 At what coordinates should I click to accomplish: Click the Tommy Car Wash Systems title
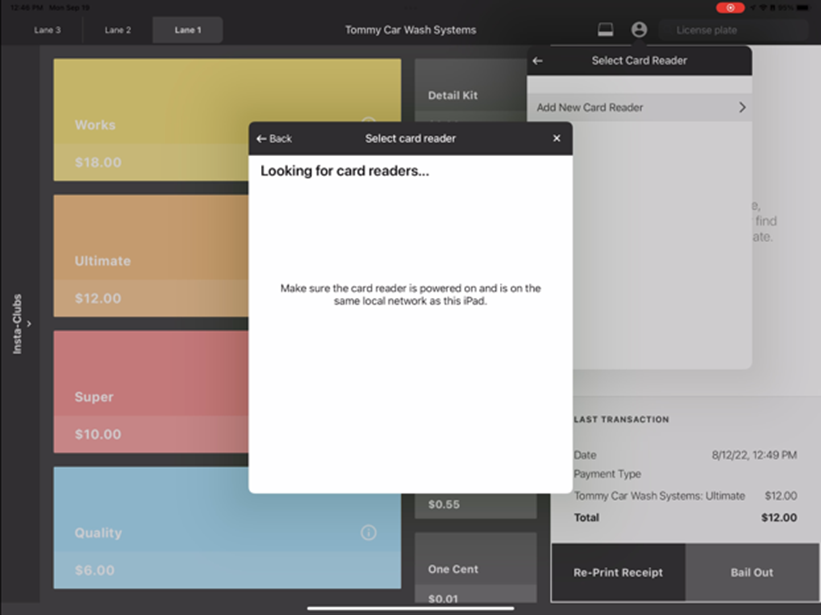410,30
